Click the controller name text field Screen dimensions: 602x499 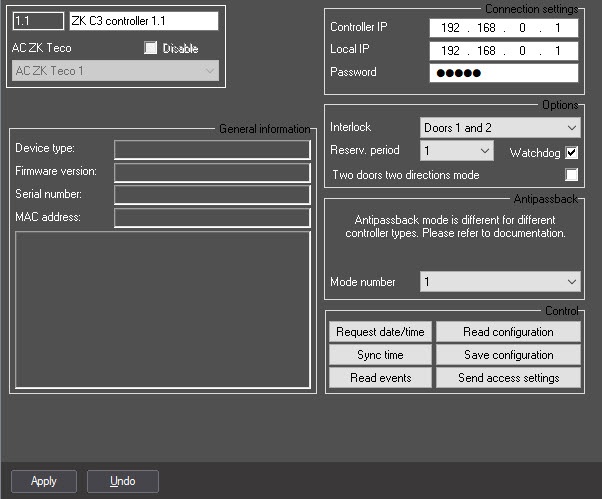[x=143, y=21]
